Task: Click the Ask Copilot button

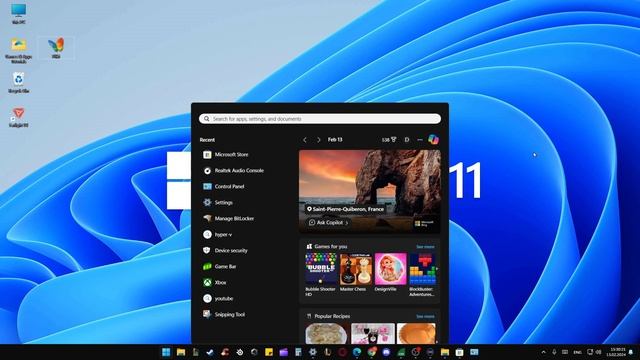Action: click(328, 222)
